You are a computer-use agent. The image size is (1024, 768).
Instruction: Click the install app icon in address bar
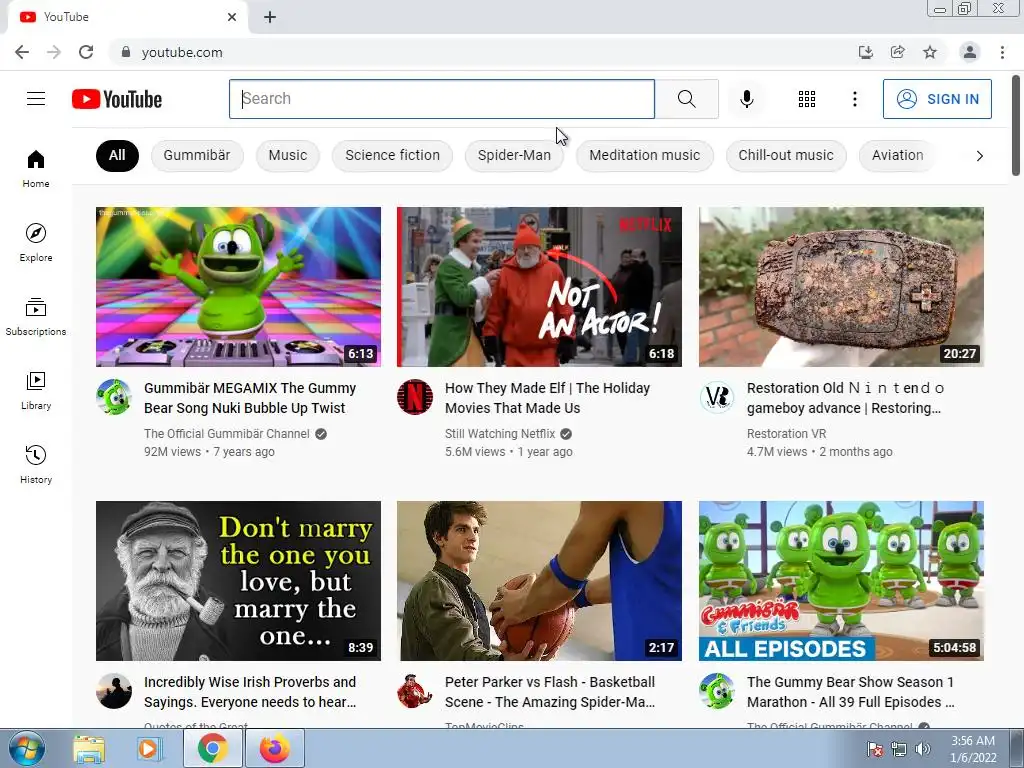point(865,52)
